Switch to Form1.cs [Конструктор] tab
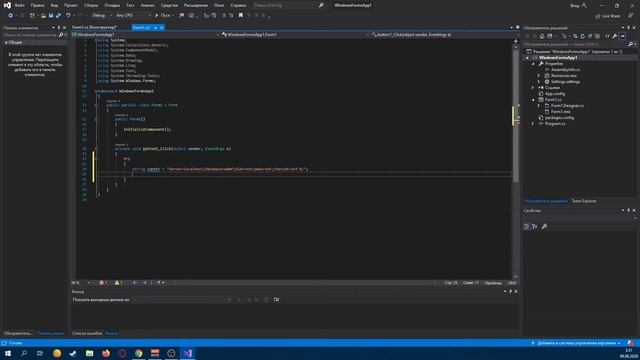 pos(95,27)
